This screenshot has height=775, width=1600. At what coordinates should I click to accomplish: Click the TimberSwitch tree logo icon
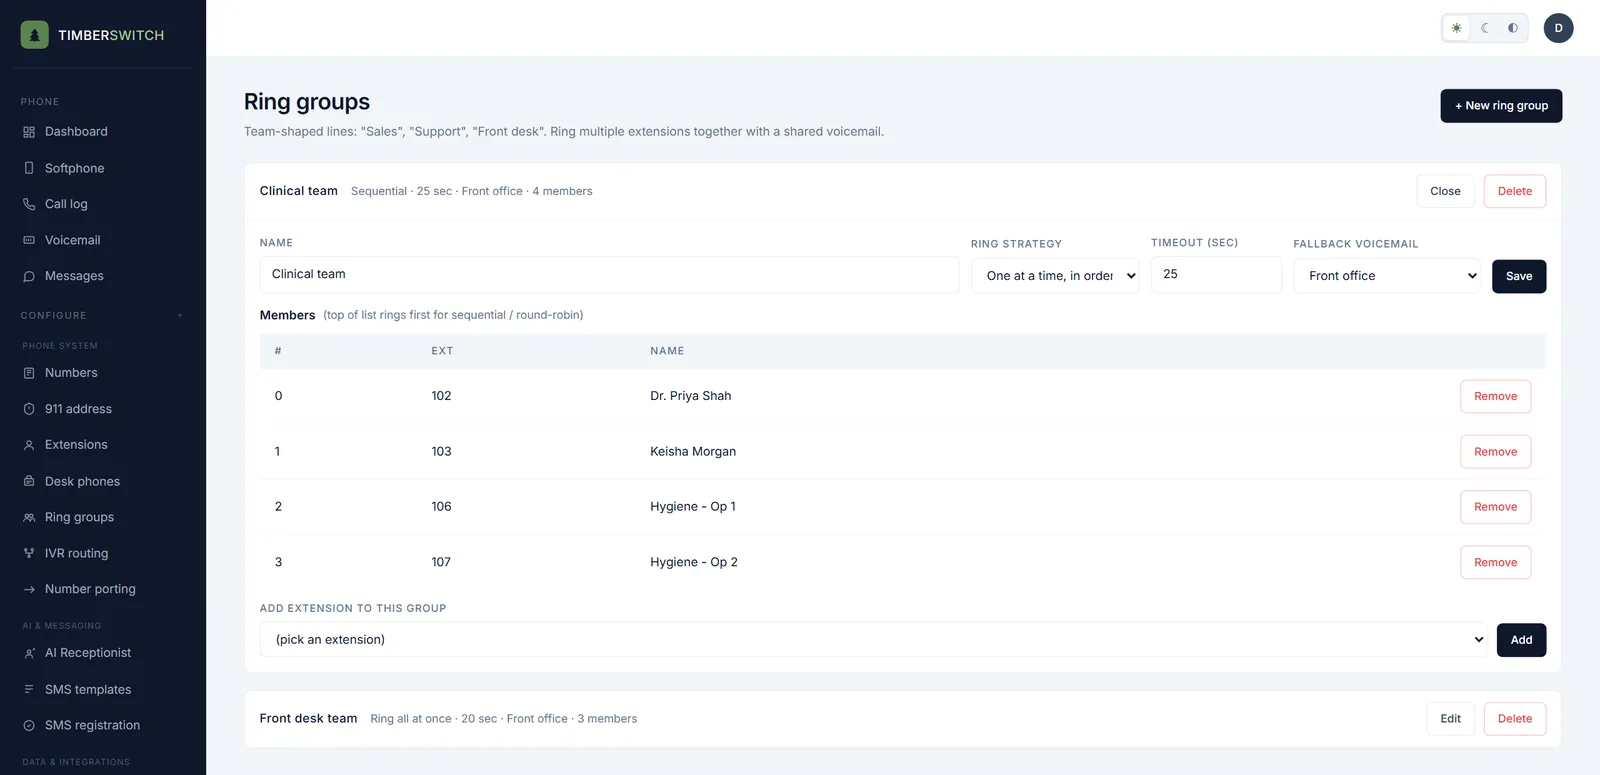click(34, 35)
